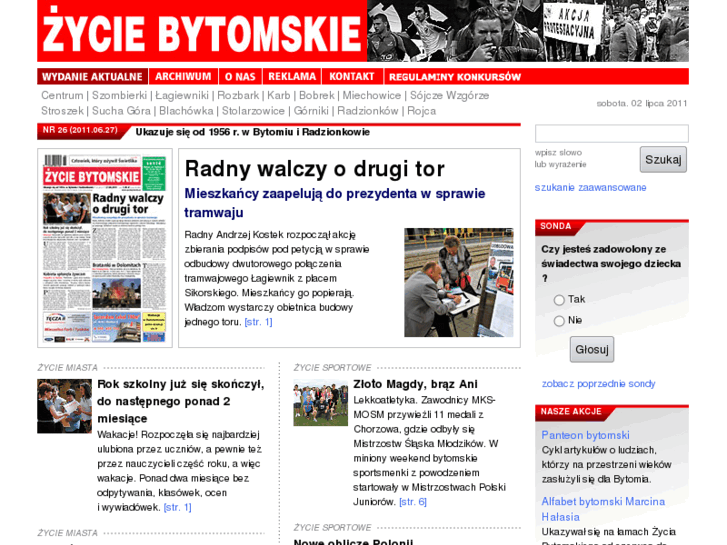Open szukanie zaawansowane link
The height and width of the screenshot is (545, 727).
590,187
